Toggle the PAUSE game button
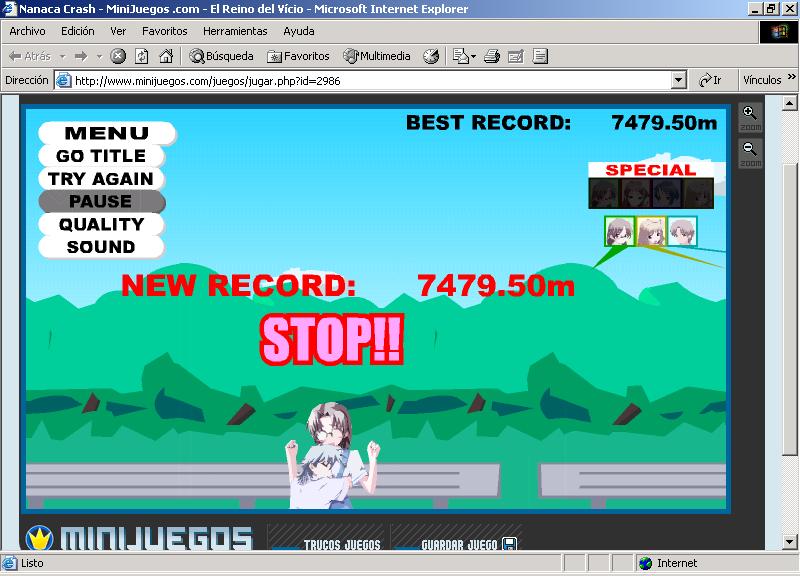The image size is (800, 576). [102, 202]
